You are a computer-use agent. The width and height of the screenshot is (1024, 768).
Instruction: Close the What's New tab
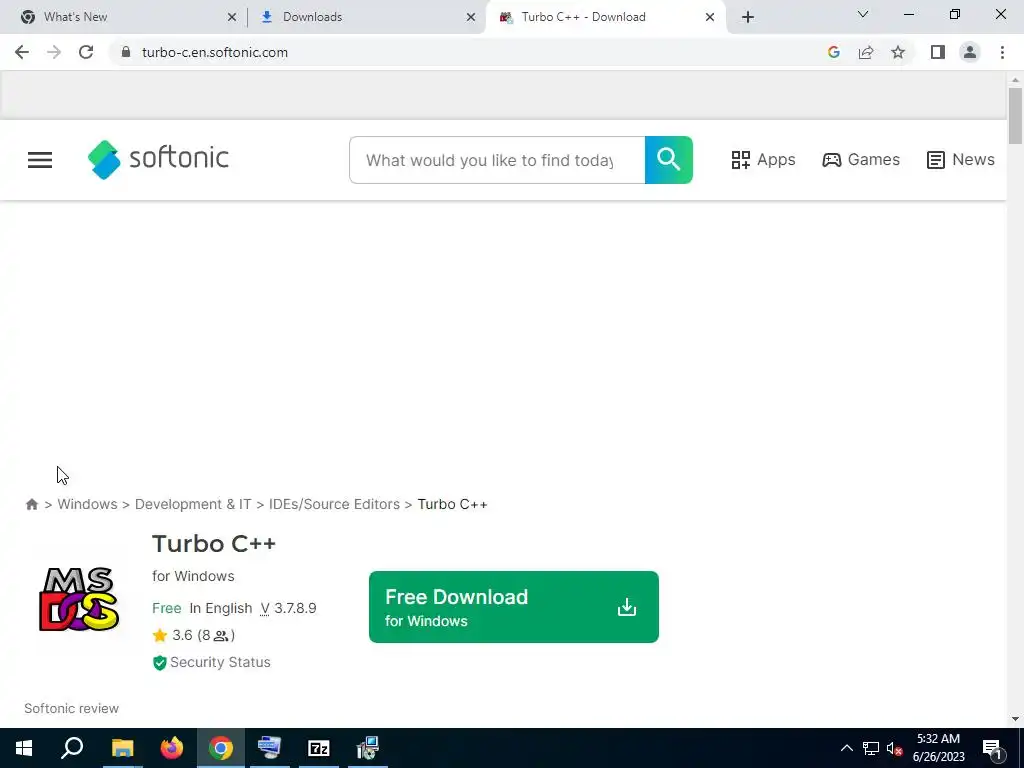coord(232,17)
